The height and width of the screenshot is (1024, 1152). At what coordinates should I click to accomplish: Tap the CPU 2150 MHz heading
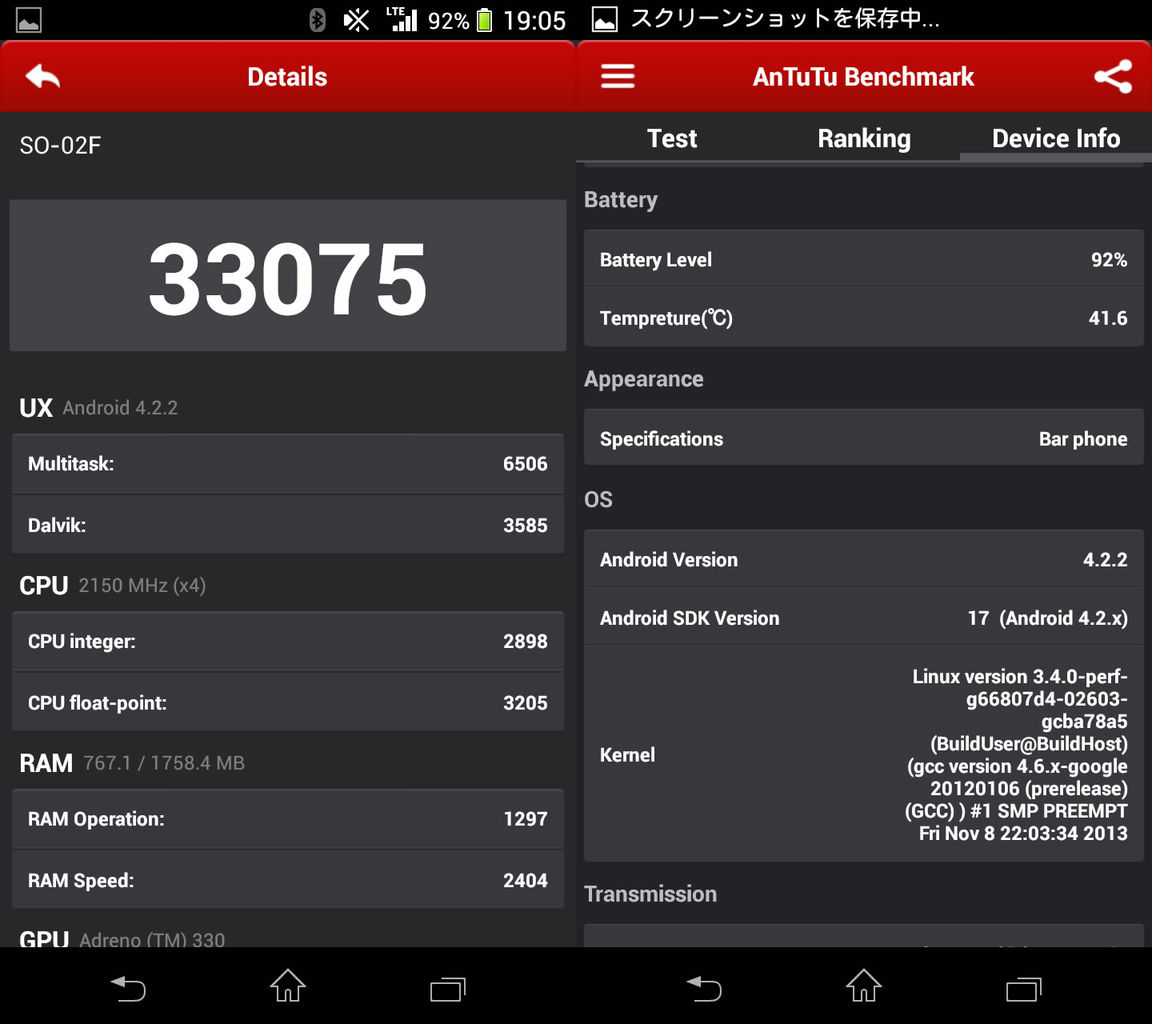point(112,585)
